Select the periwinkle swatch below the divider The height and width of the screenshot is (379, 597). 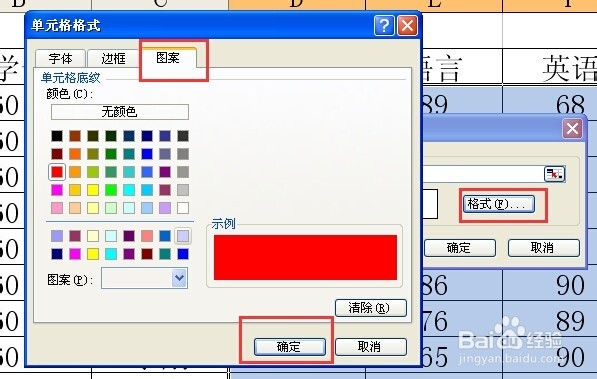57,236
